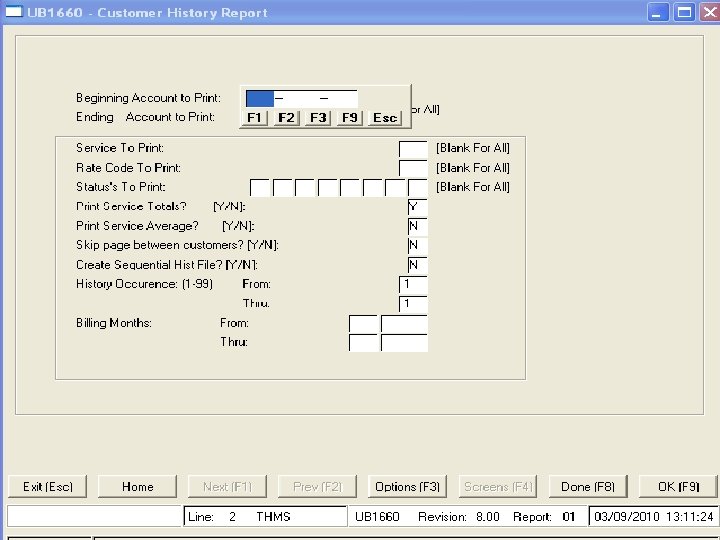Click Billing Months From year box
This screenshot has height=540, width=720.
[x=404, y=324]
